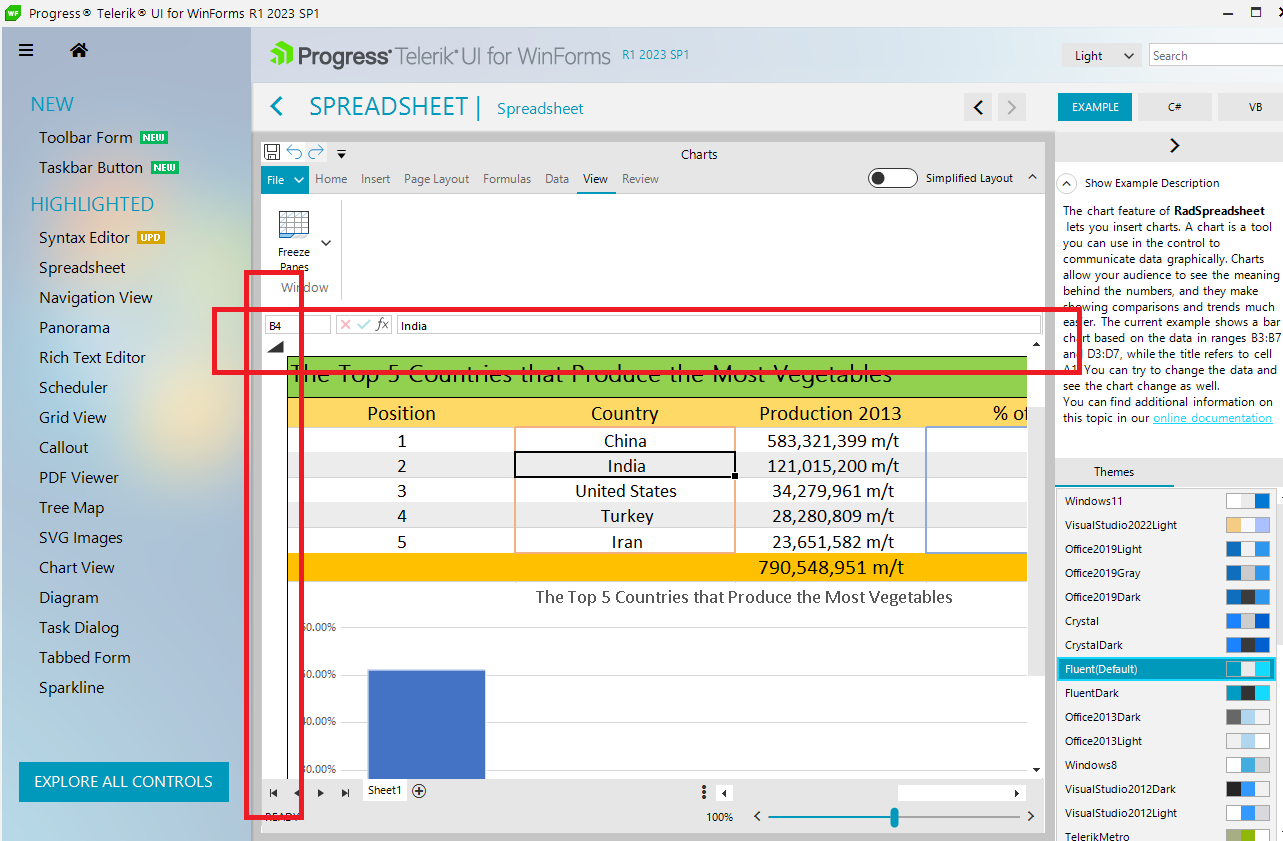Open the Sparkline demo

pos(72,687)
